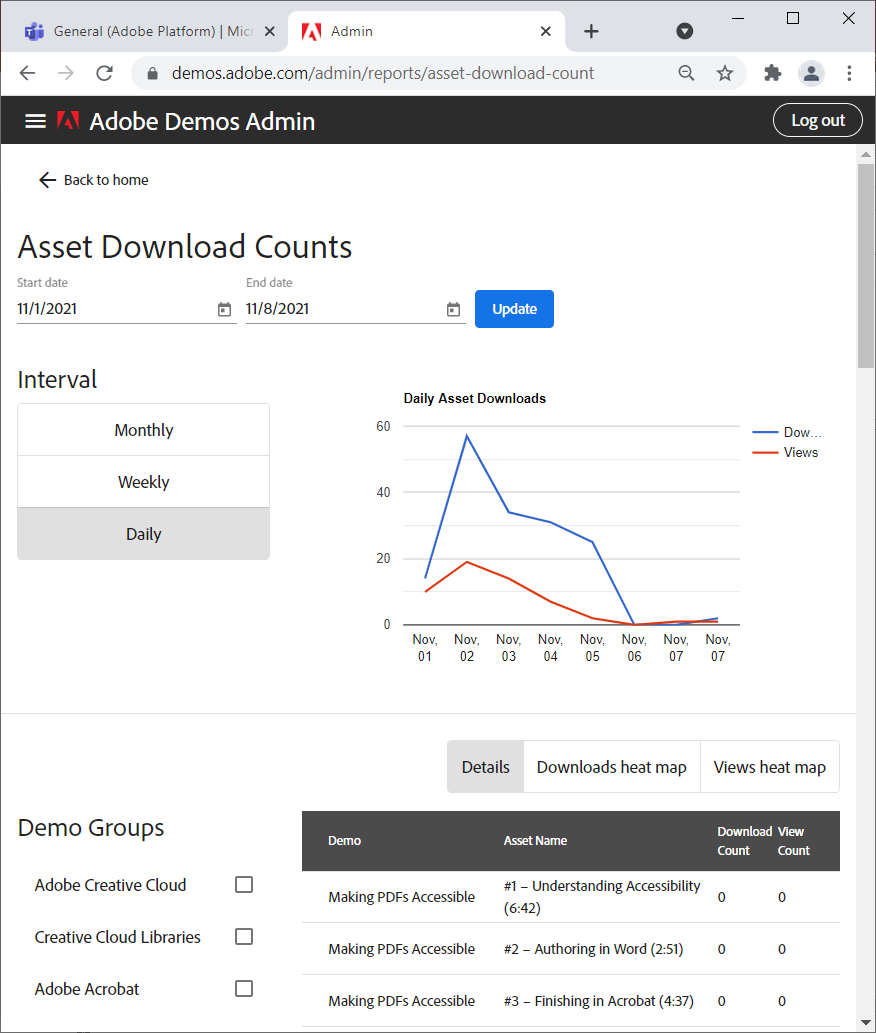Select the Monthly interval
Viewport: 876px width, 1033px height.
144,430
